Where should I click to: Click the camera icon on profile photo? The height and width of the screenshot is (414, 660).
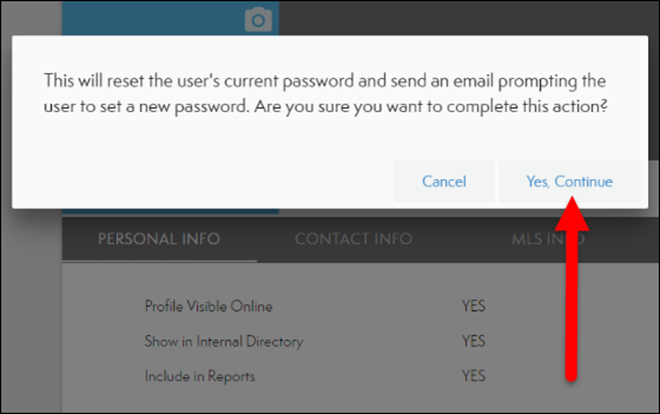[x=258, y=19]
